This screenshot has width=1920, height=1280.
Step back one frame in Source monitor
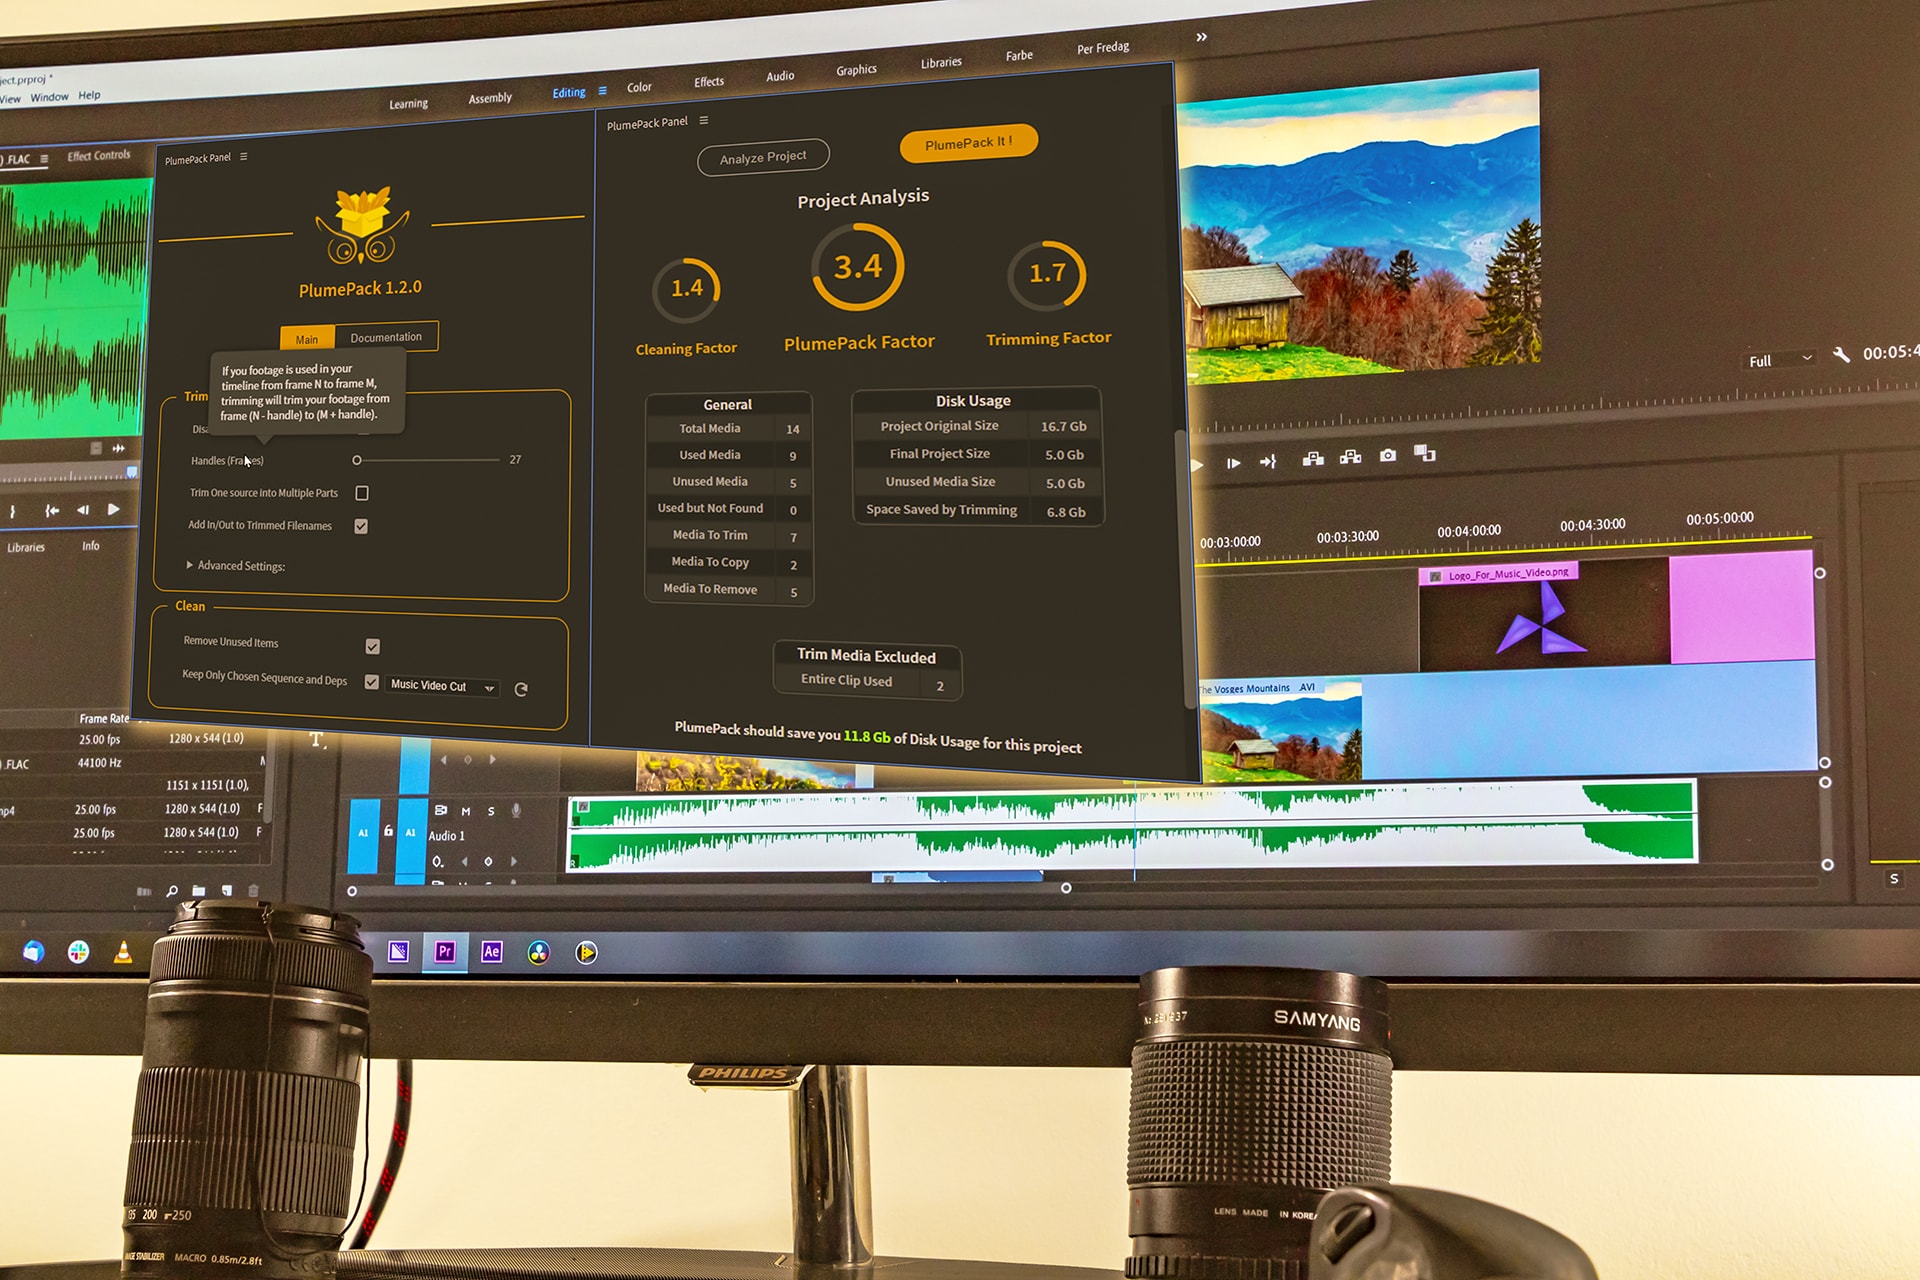pyautogui.click(x=83, y=510)
